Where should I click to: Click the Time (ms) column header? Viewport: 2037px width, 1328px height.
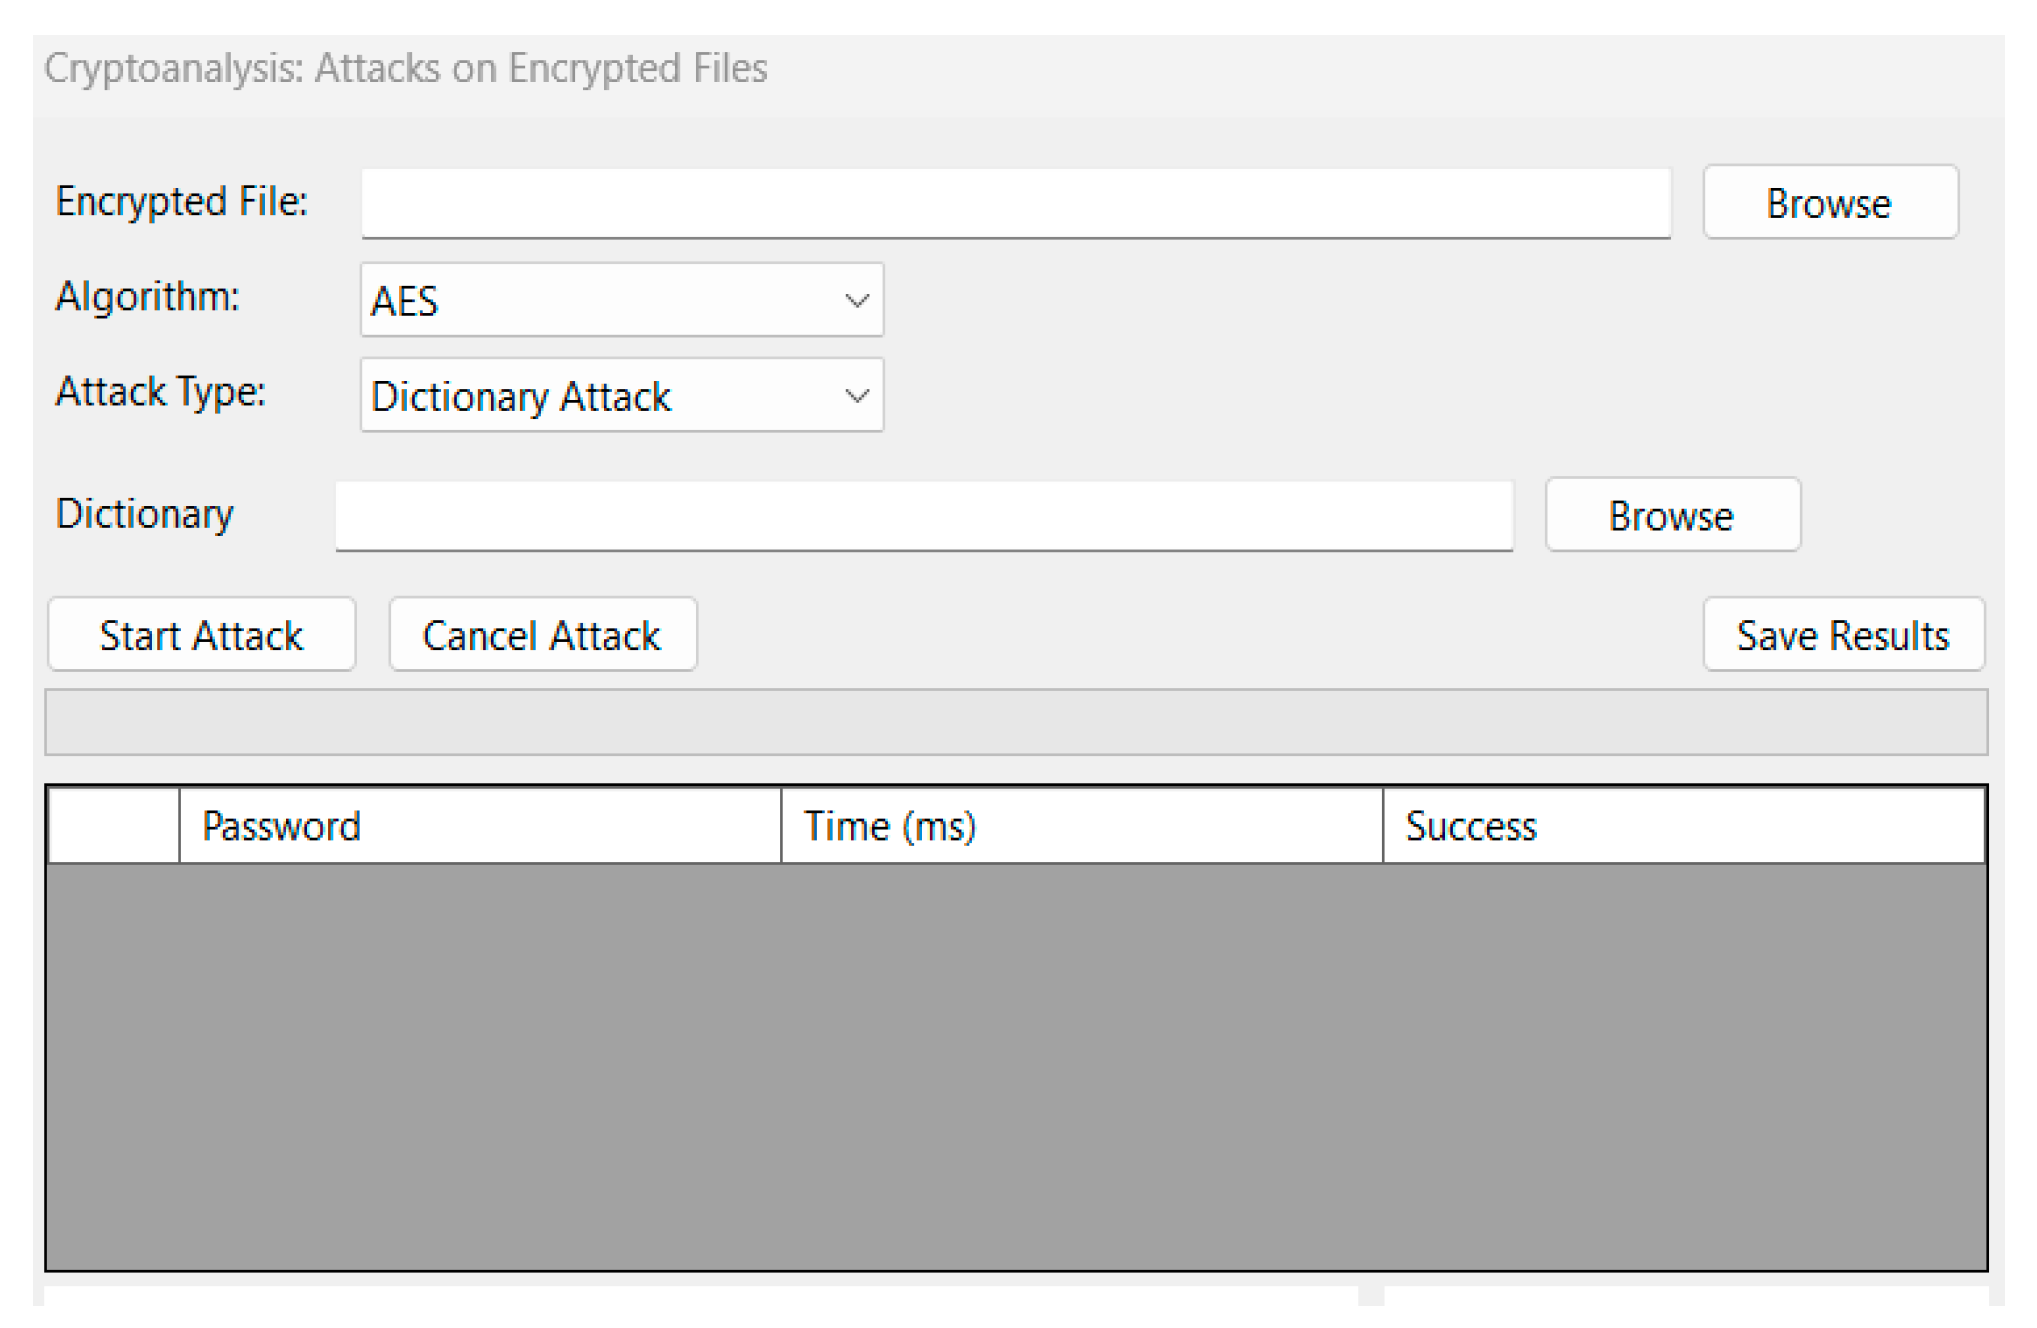[x=1080, y=826]
